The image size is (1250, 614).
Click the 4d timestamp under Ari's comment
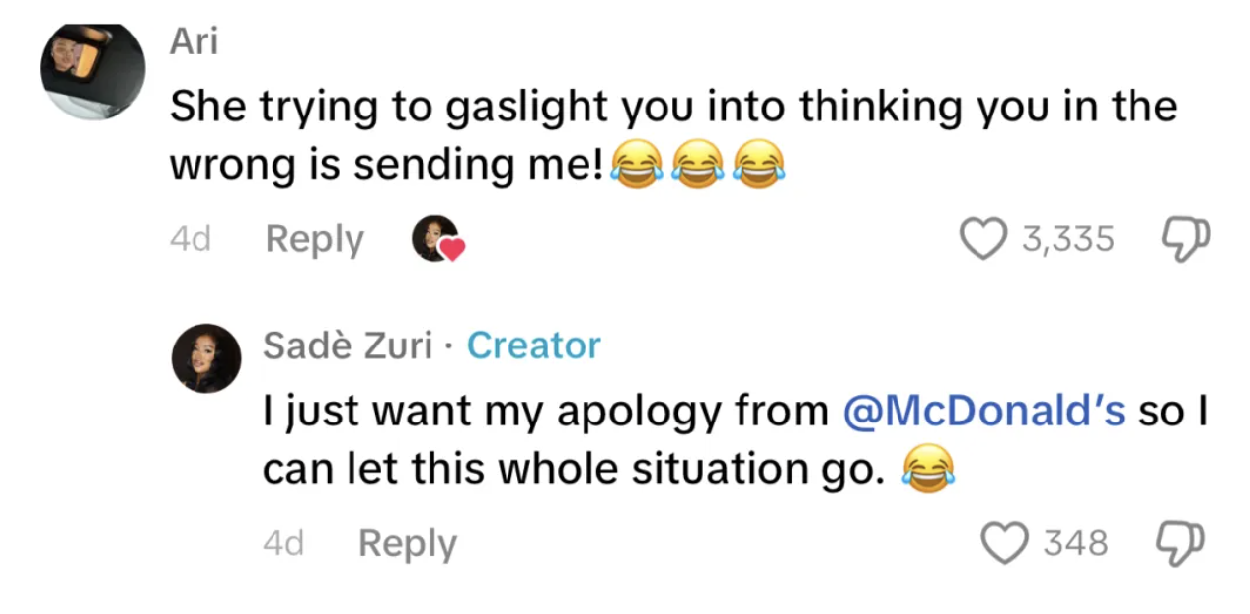coord(190,240)
